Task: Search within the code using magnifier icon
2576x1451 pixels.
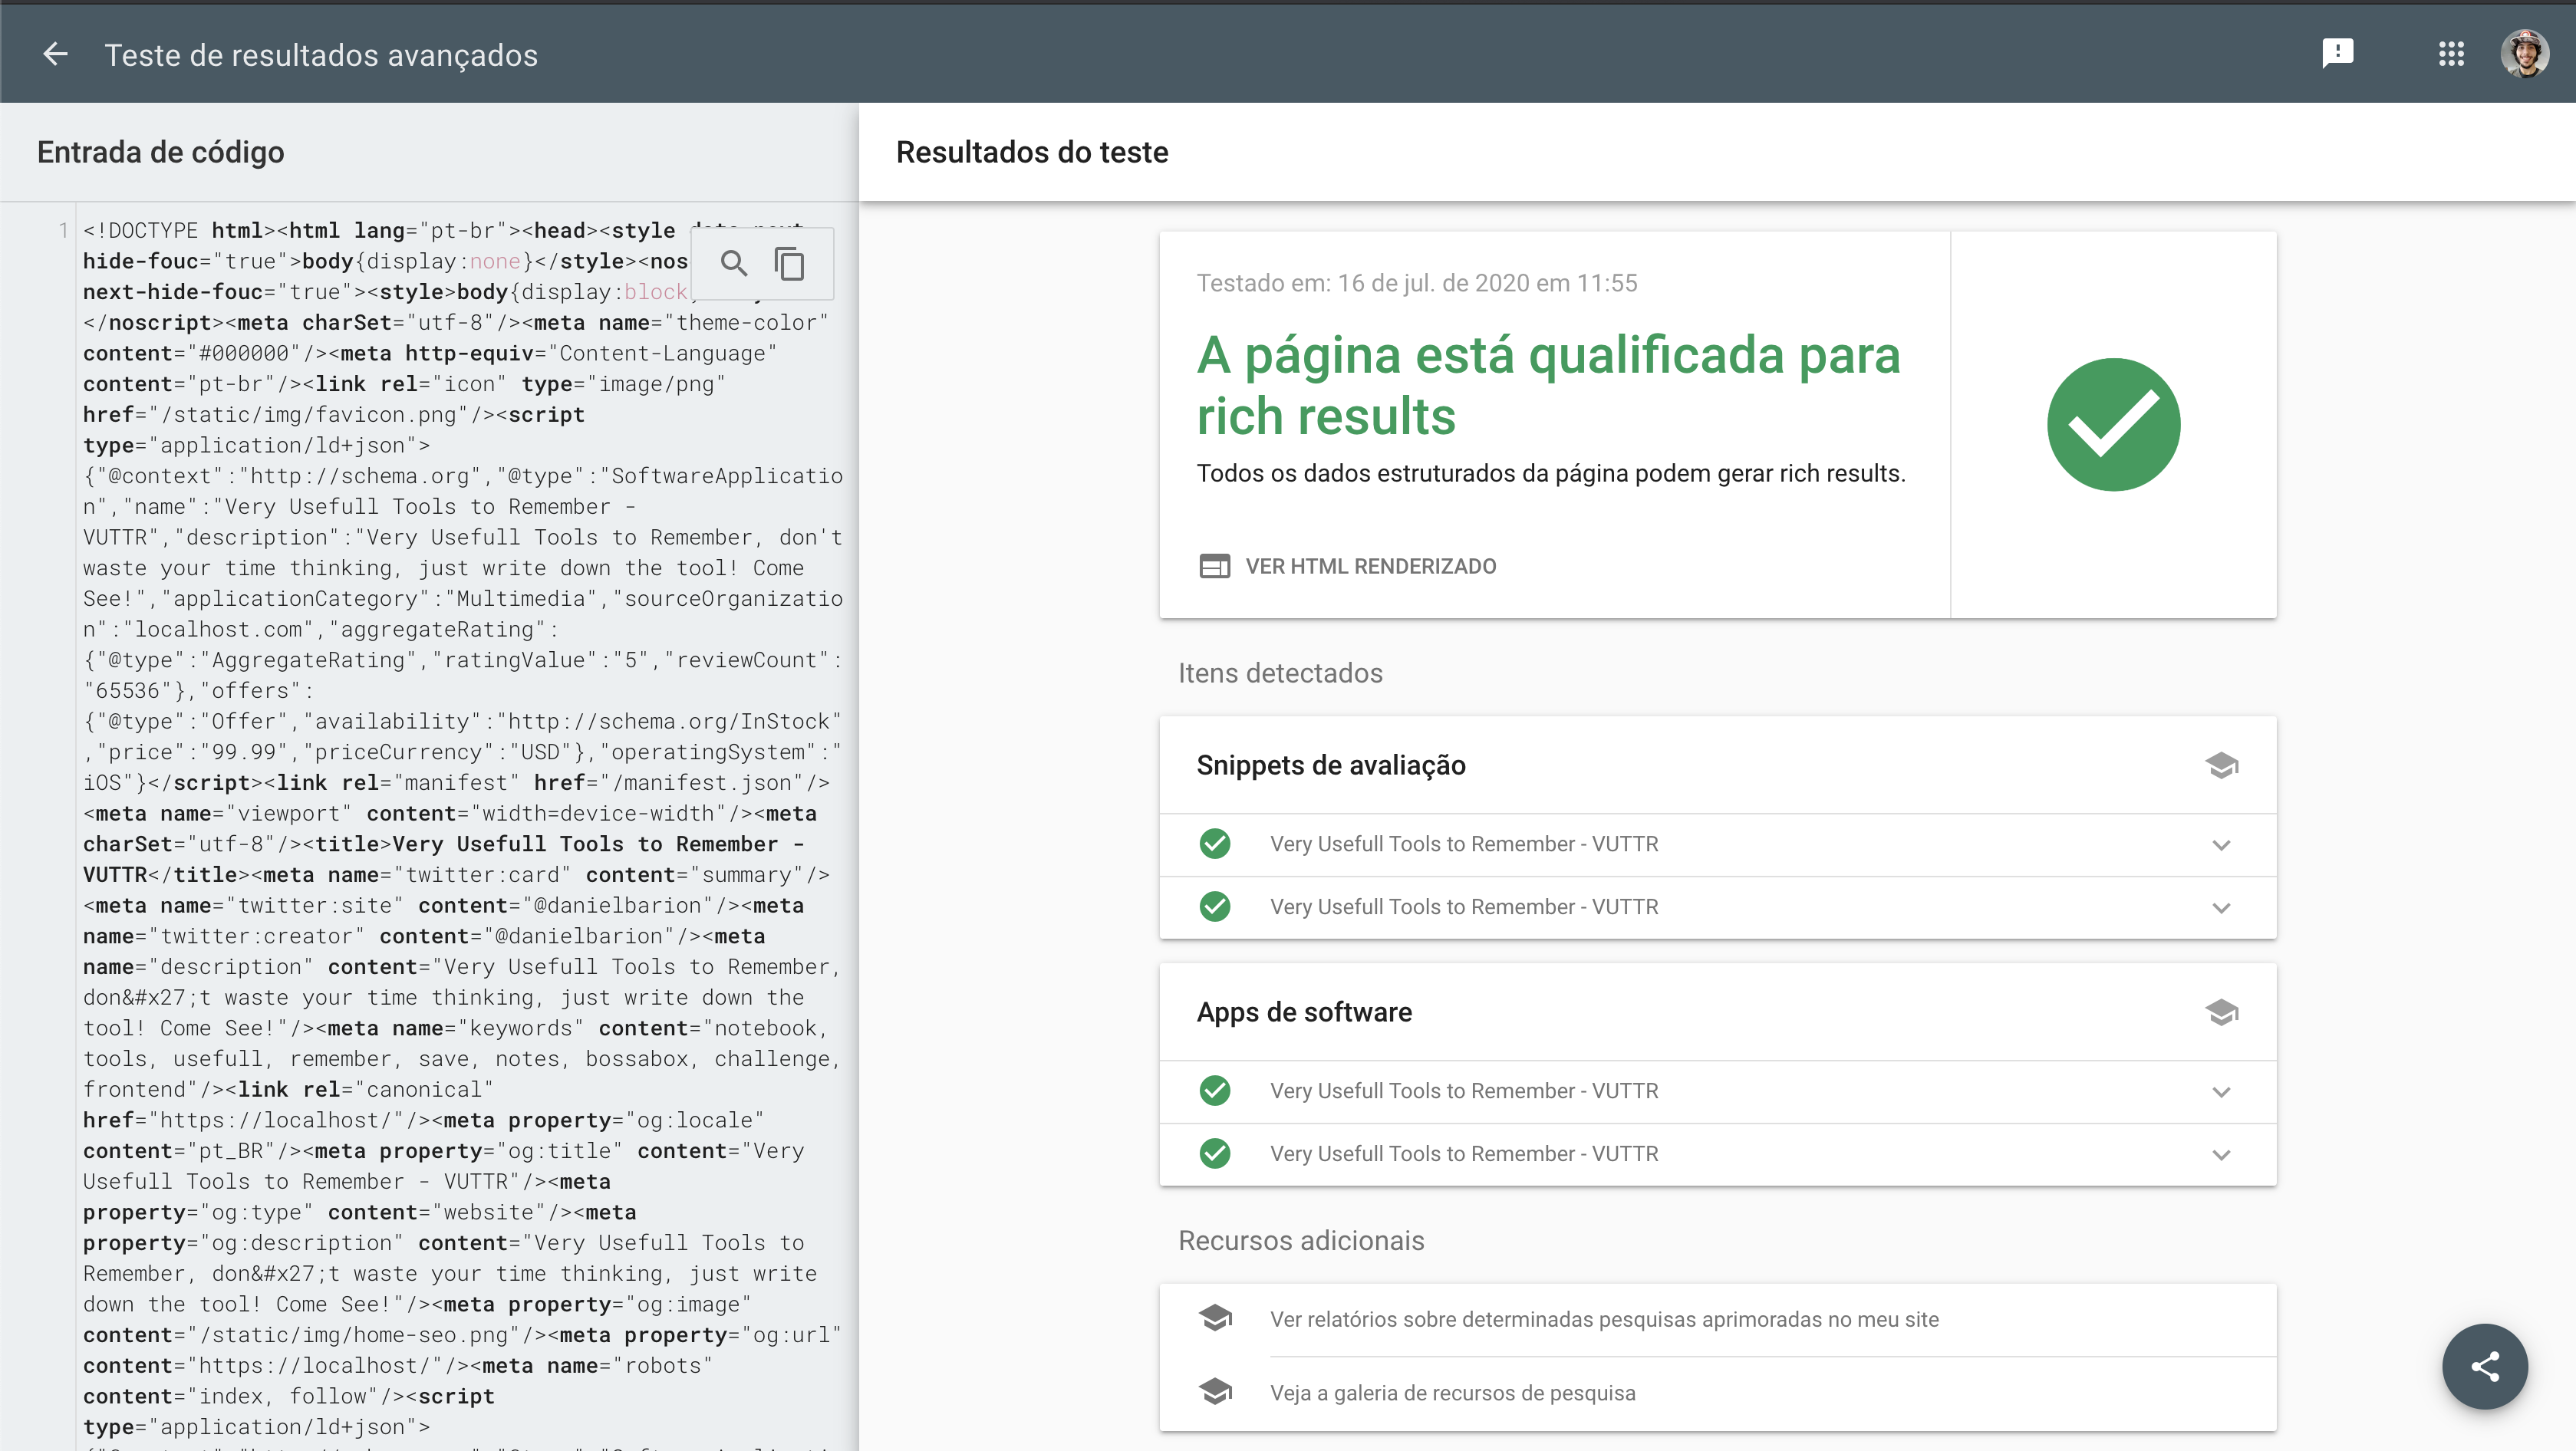Action: click(x=734, y=264)
